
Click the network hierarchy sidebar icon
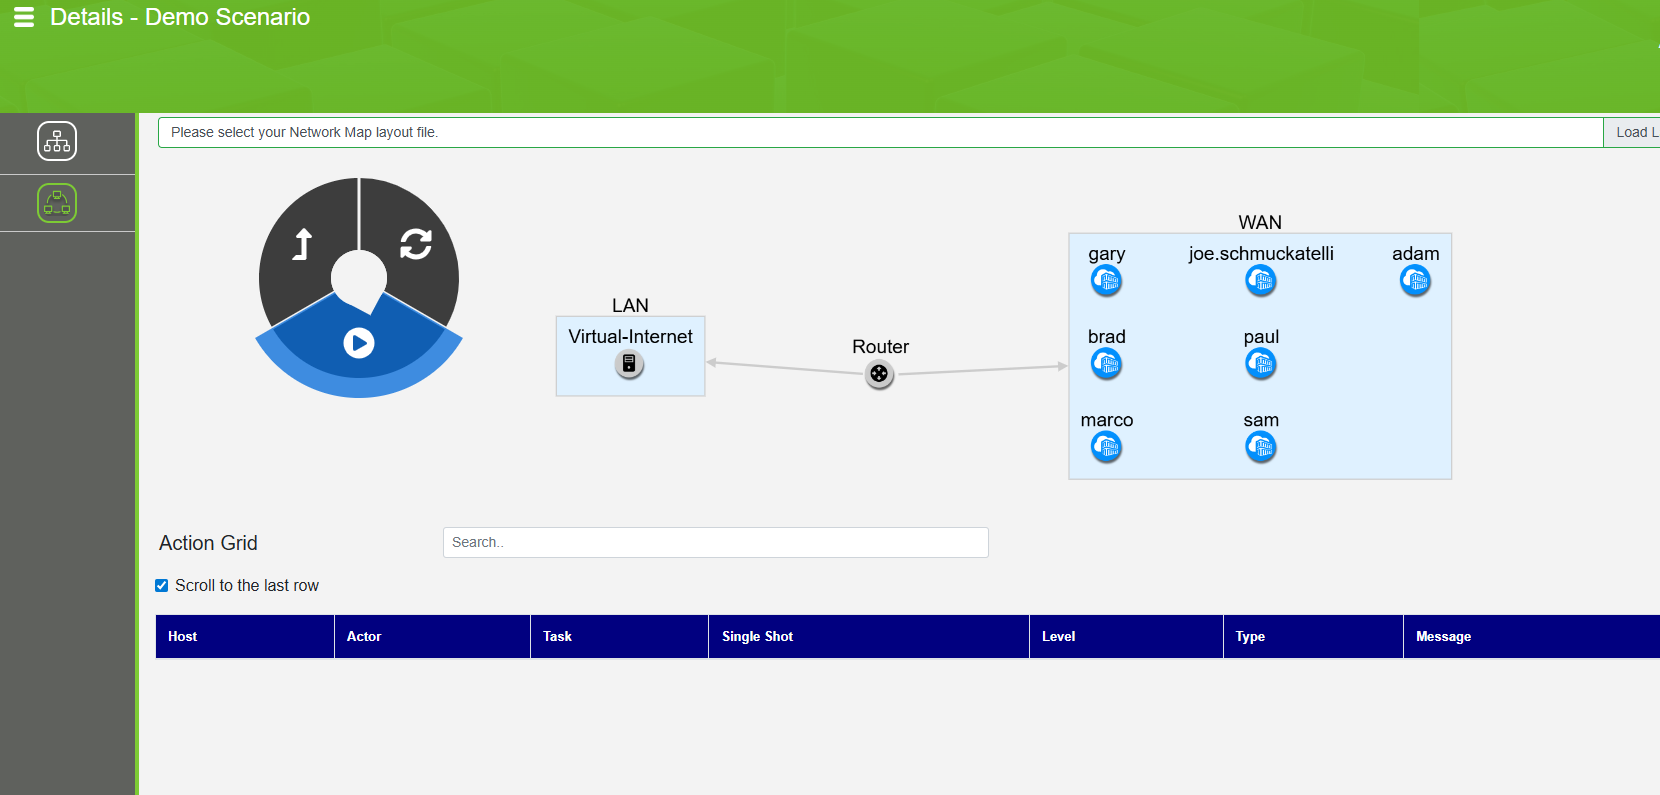pyautogui.click(x=57, y=142)
